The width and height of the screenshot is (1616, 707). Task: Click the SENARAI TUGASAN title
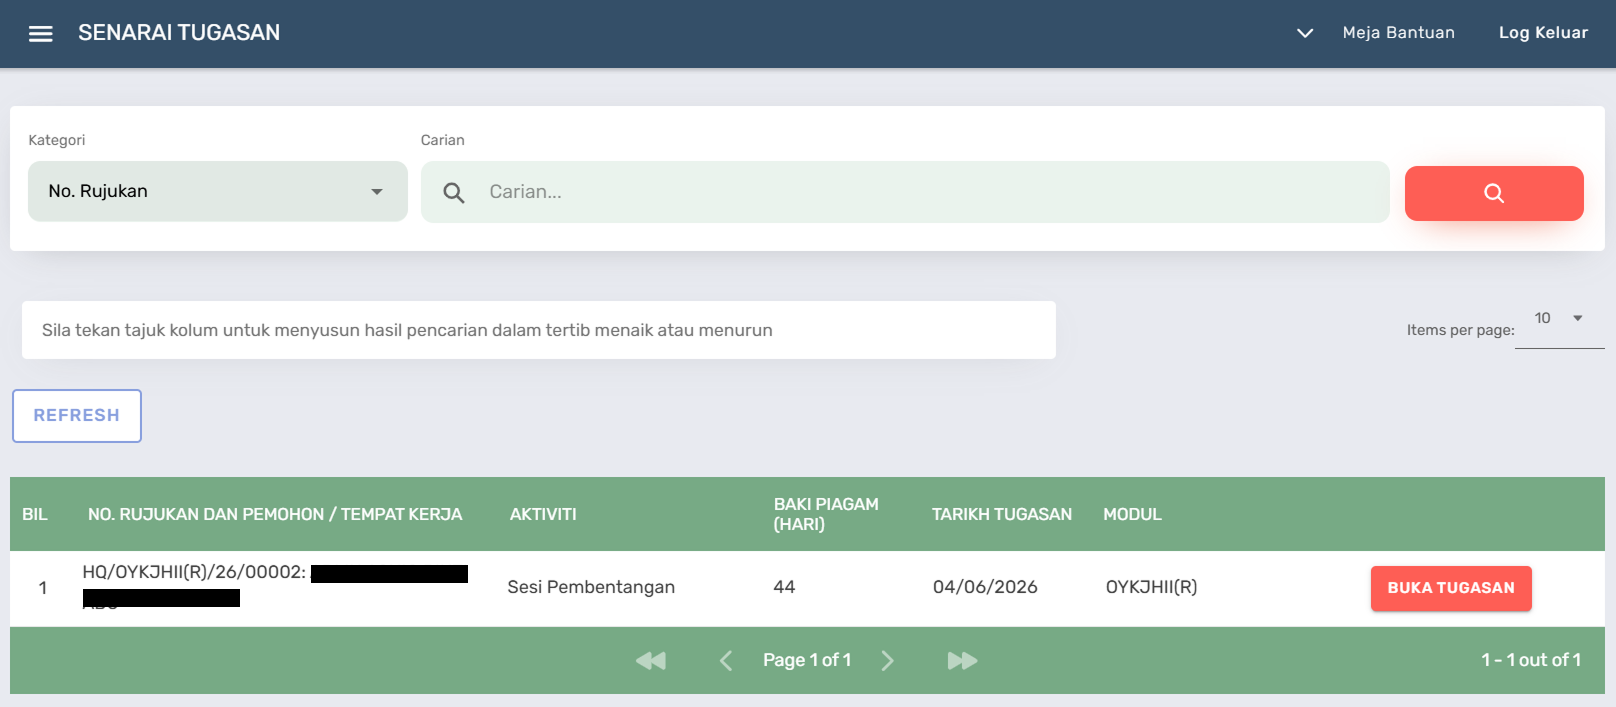pyautogui.click(x=179, y=33)
